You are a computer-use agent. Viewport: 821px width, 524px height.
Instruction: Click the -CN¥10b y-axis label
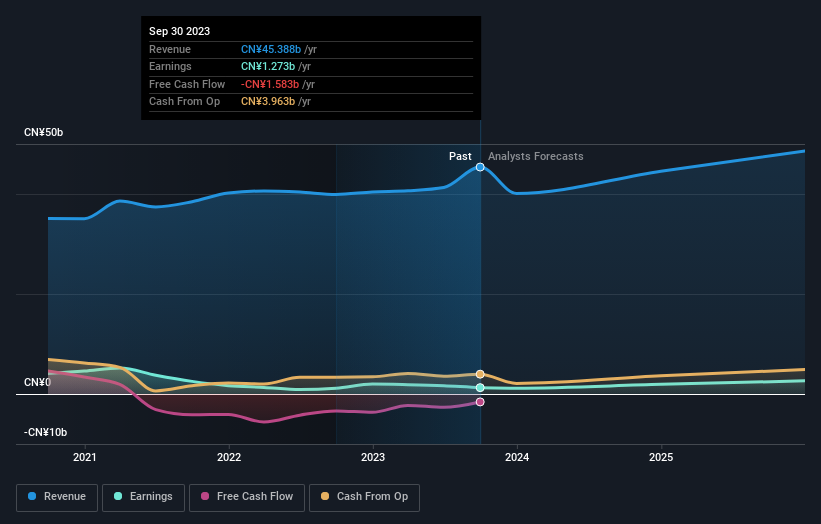click(45, 432)
